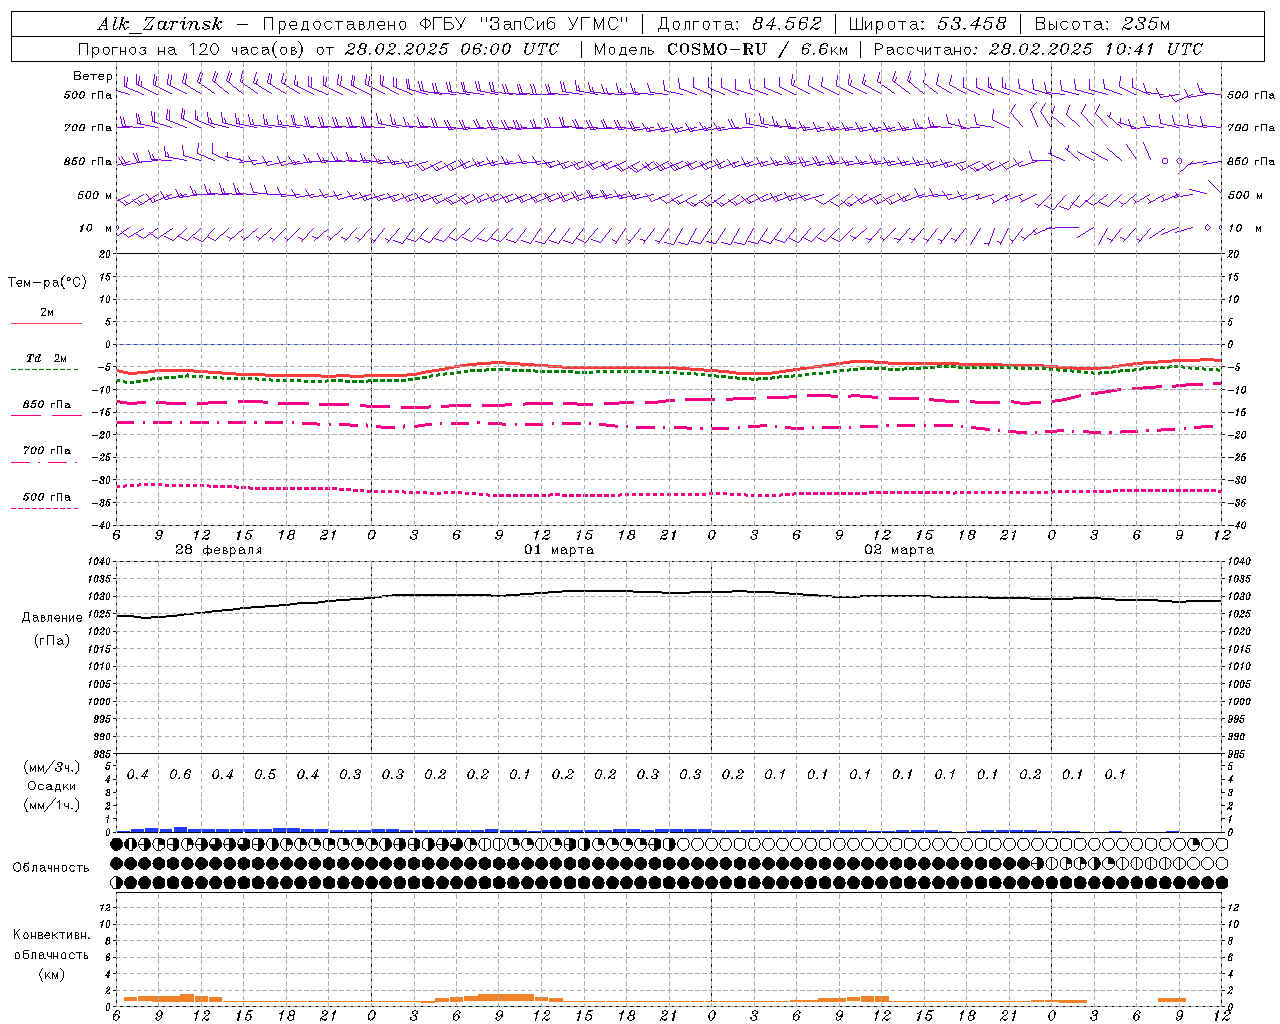Click the "Широта: 53.458" value
1280x1024 pixels.
pos(927,24)
